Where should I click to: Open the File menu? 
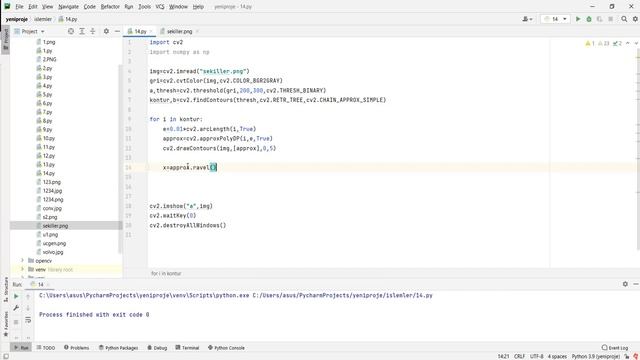tap(19, 7)
